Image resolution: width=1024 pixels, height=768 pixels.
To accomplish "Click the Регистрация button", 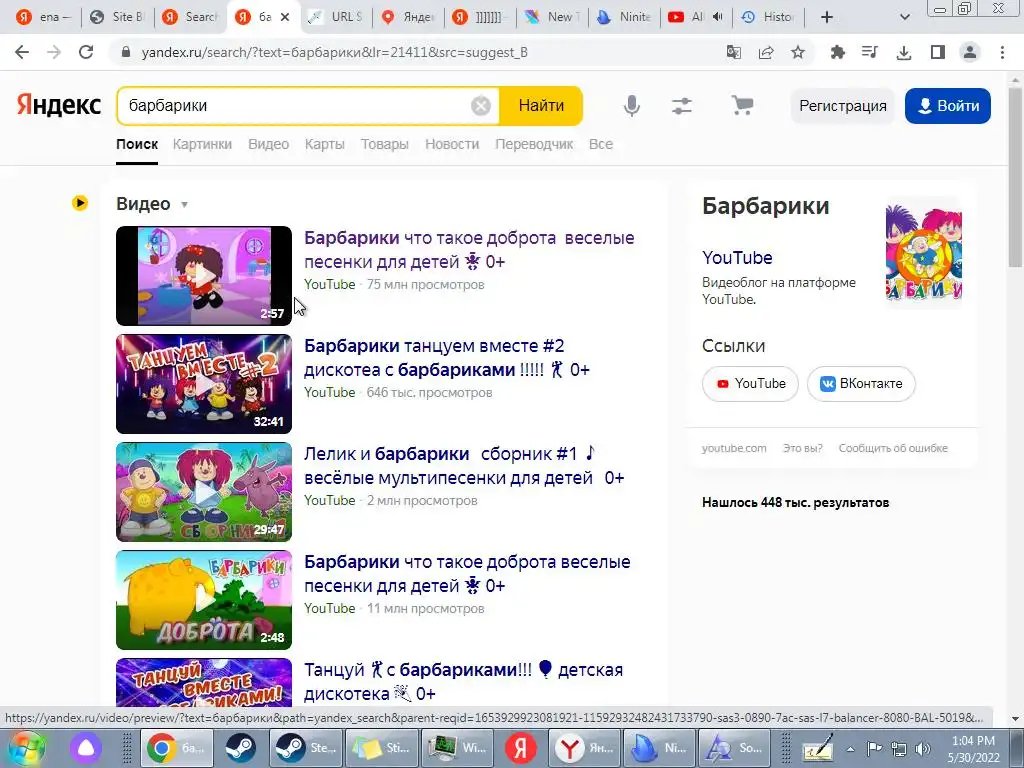I will pos(842,106).
